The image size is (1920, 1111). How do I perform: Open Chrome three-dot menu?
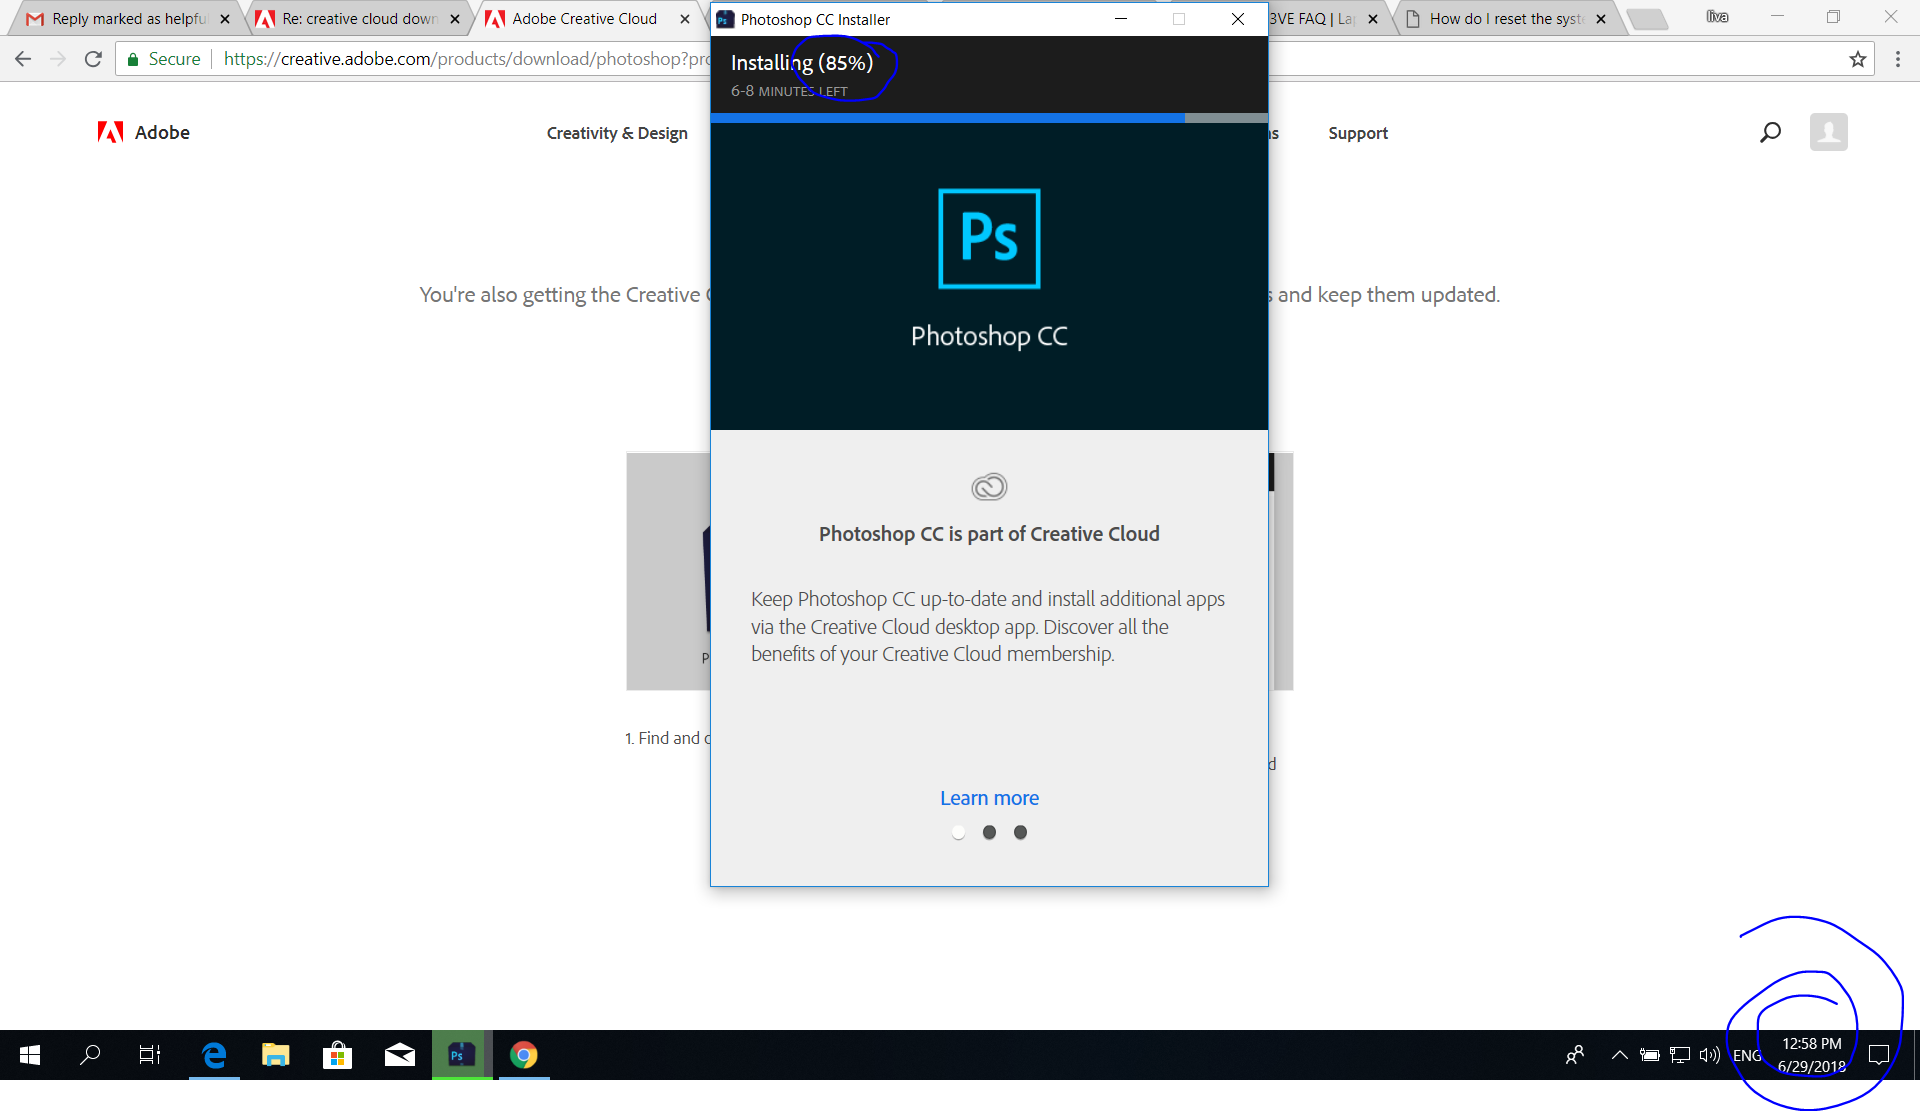(1897, 59)
